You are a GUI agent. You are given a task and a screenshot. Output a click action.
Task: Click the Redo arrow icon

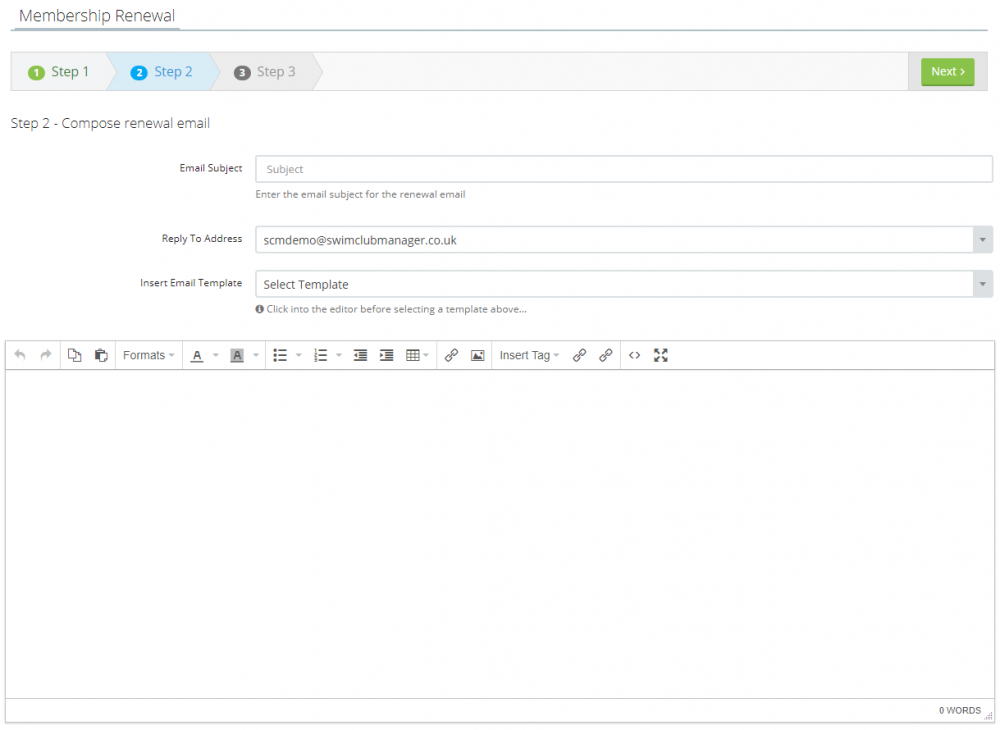click(x=46, y=355)
